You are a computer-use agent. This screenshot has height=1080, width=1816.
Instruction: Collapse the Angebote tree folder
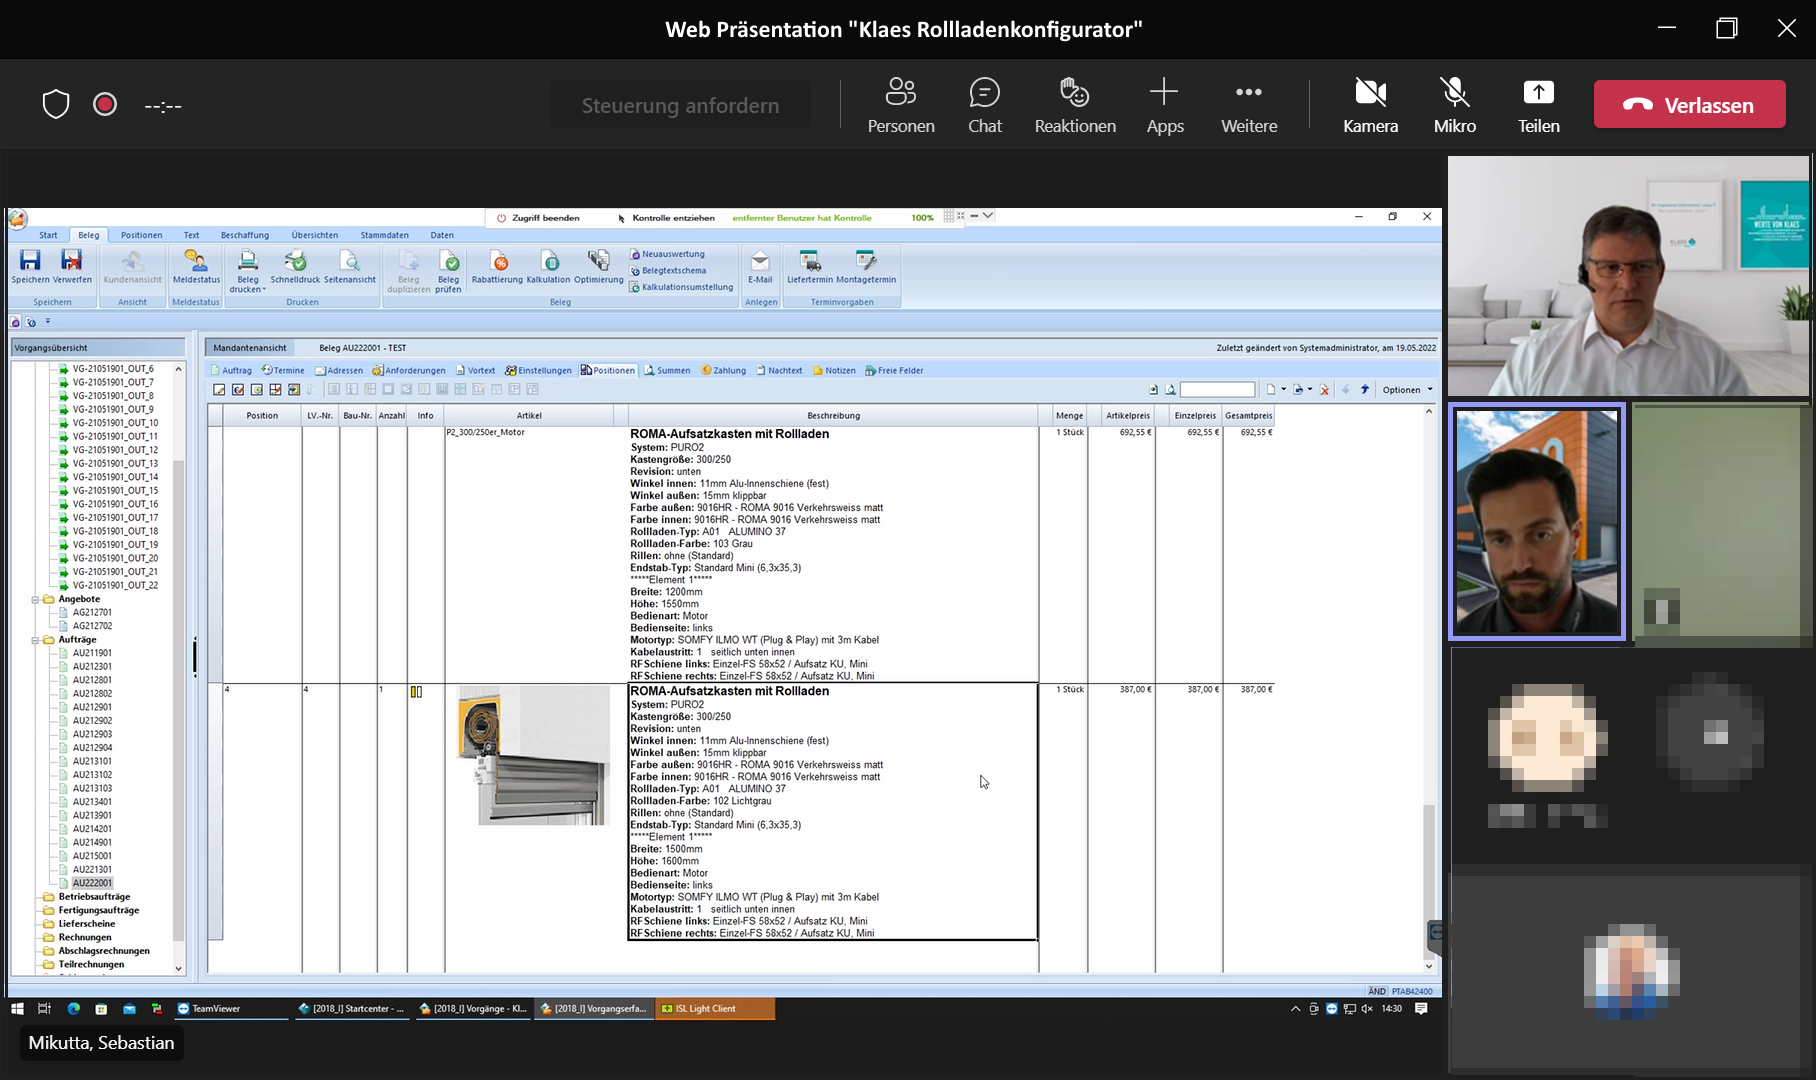coord(35,599)
